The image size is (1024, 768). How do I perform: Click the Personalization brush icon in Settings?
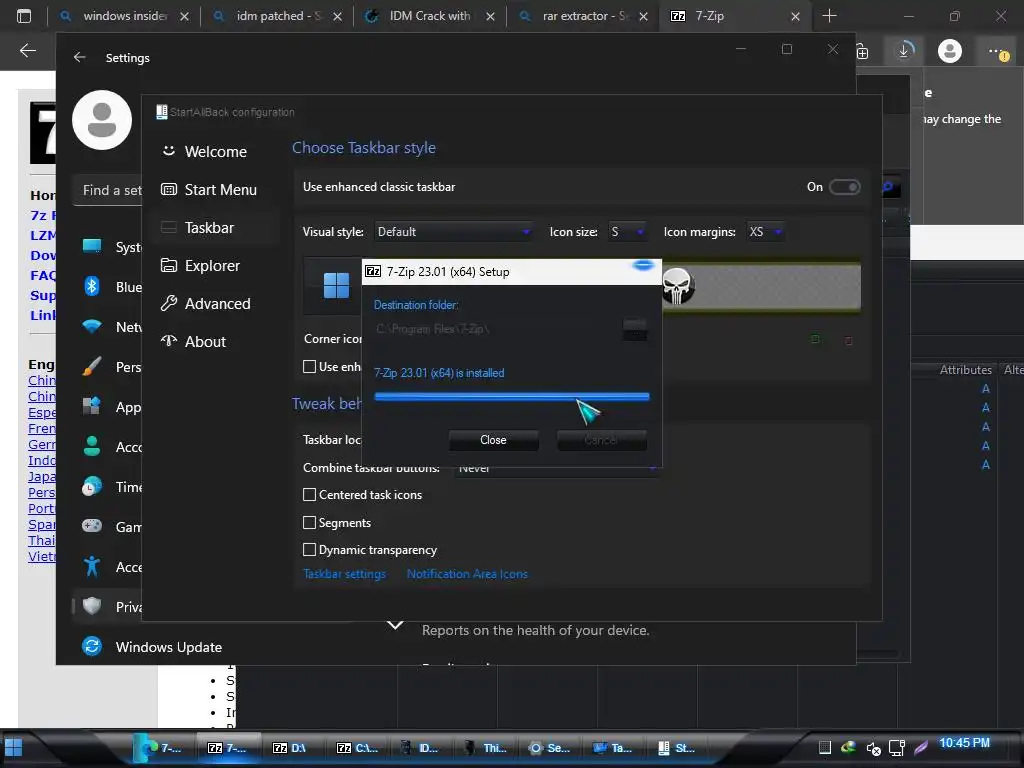click(91, 366)
